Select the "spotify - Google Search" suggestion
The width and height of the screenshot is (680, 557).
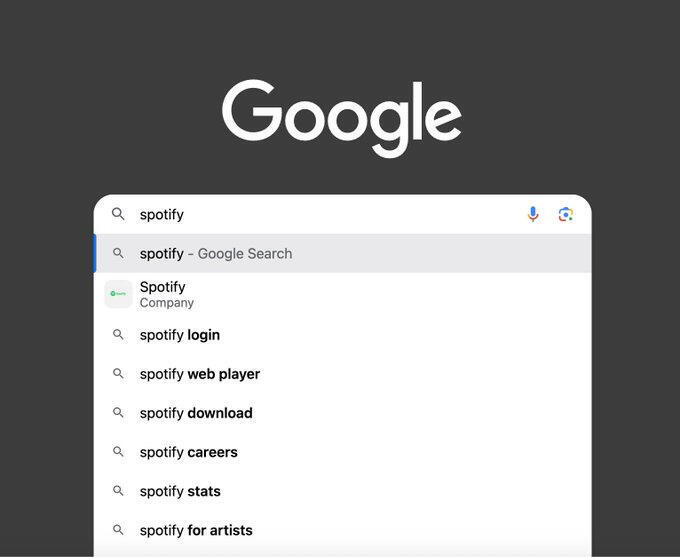click(216, 254)
